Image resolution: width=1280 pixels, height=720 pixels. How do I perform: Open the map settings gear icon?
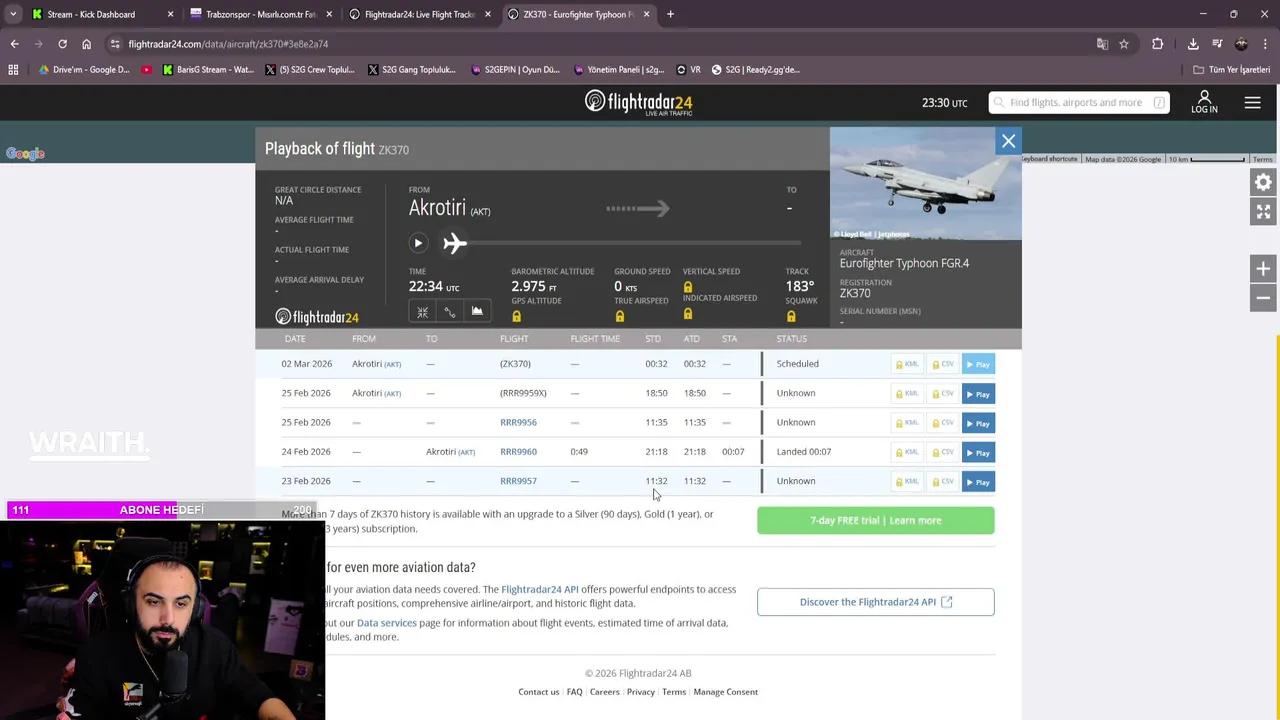pyautogui.click(x=1263, y=182)
